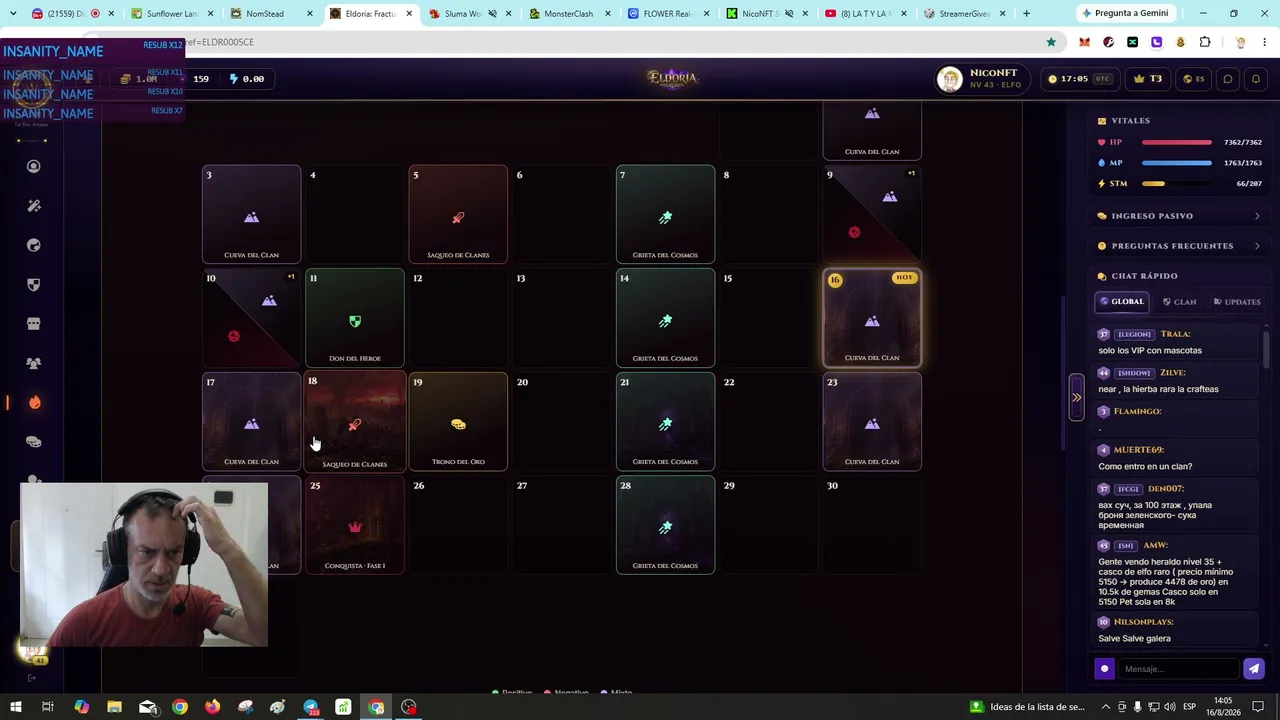This screenshot has width=1280, height=720.
Task: Click the Eldoria logo in header
Action: pyautogui.click(x=672, y=78)
